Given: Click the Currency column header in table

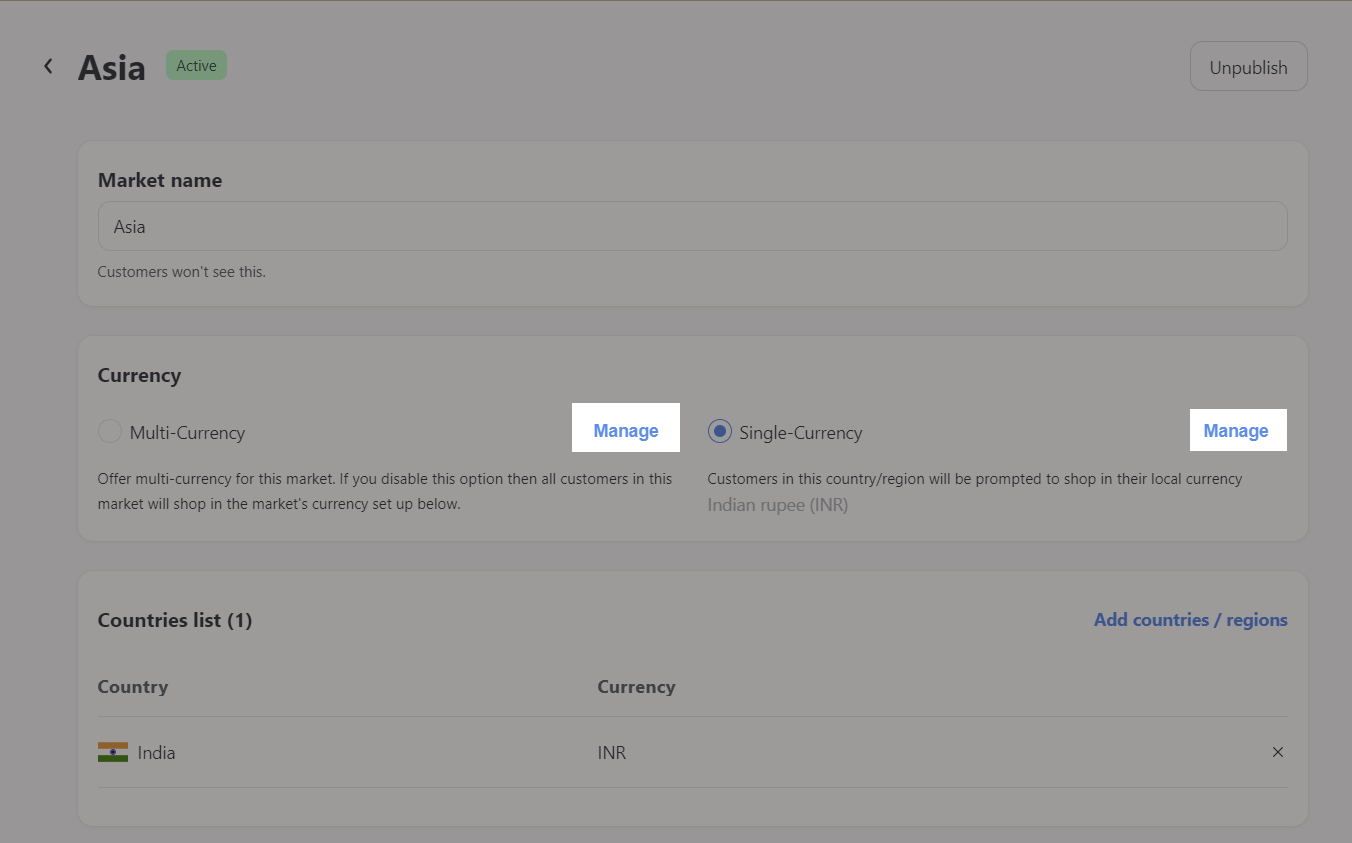Looking at the screenshot, I should point(636,687).
